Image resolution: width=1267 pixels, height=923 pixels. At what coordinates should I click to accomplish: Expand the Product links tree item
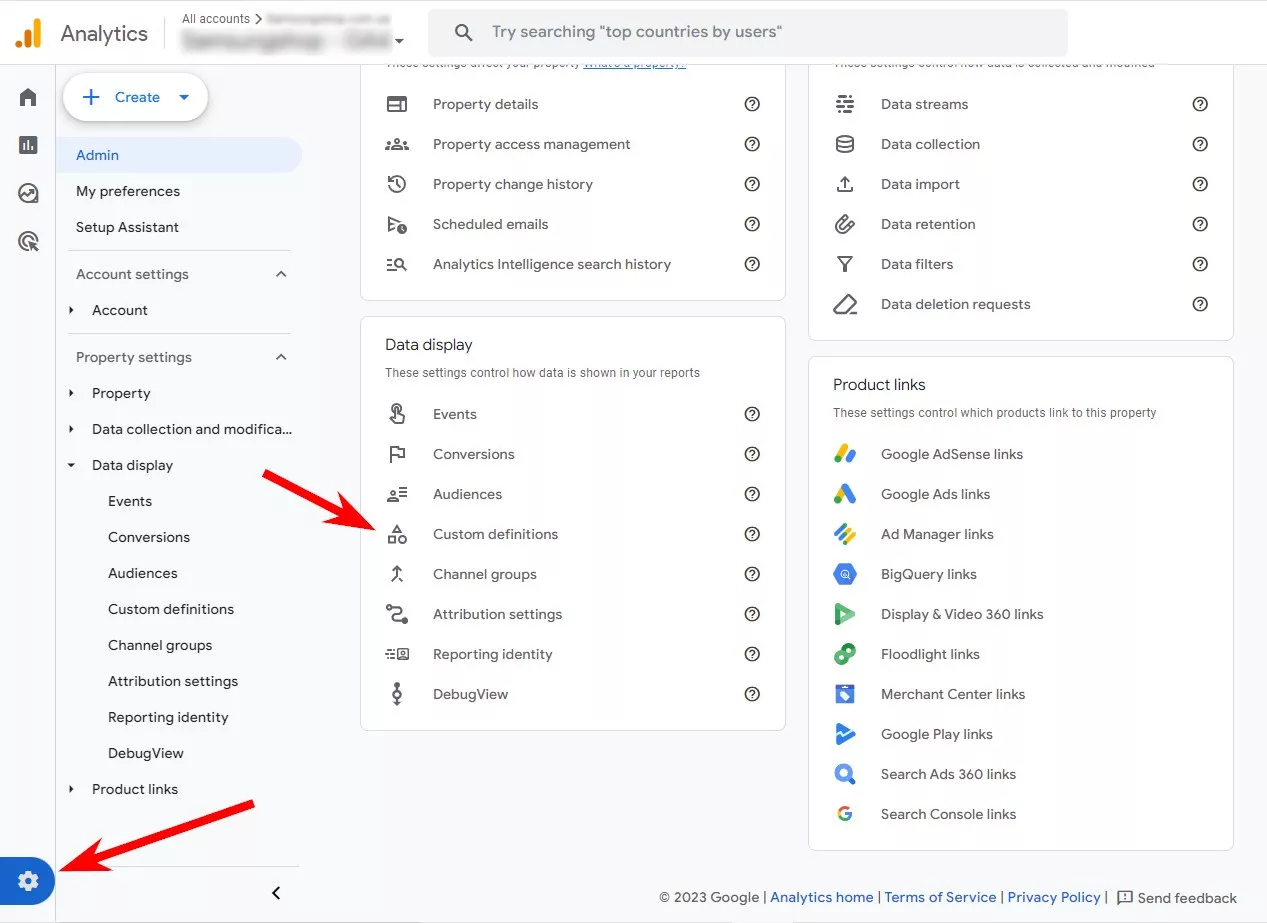(x=71, y=789)
